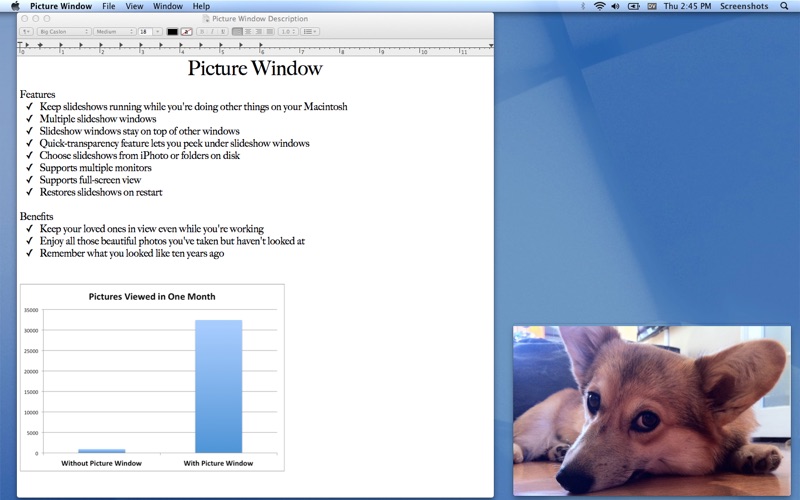The height and width of the screenshot is (500, 800).
Task: Open the 1.0 line spacing dropdown
Action: pyautogui.click(x=288, y=32)
